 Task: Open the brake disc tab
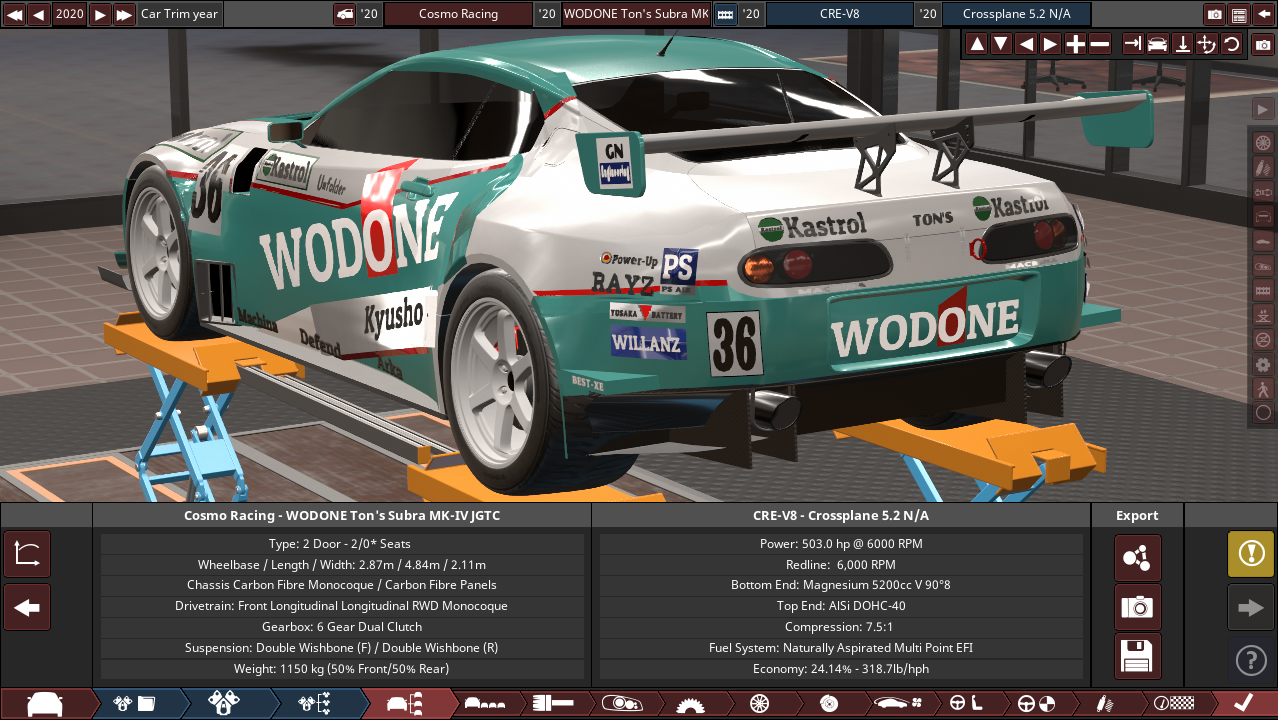pos(828,704)
